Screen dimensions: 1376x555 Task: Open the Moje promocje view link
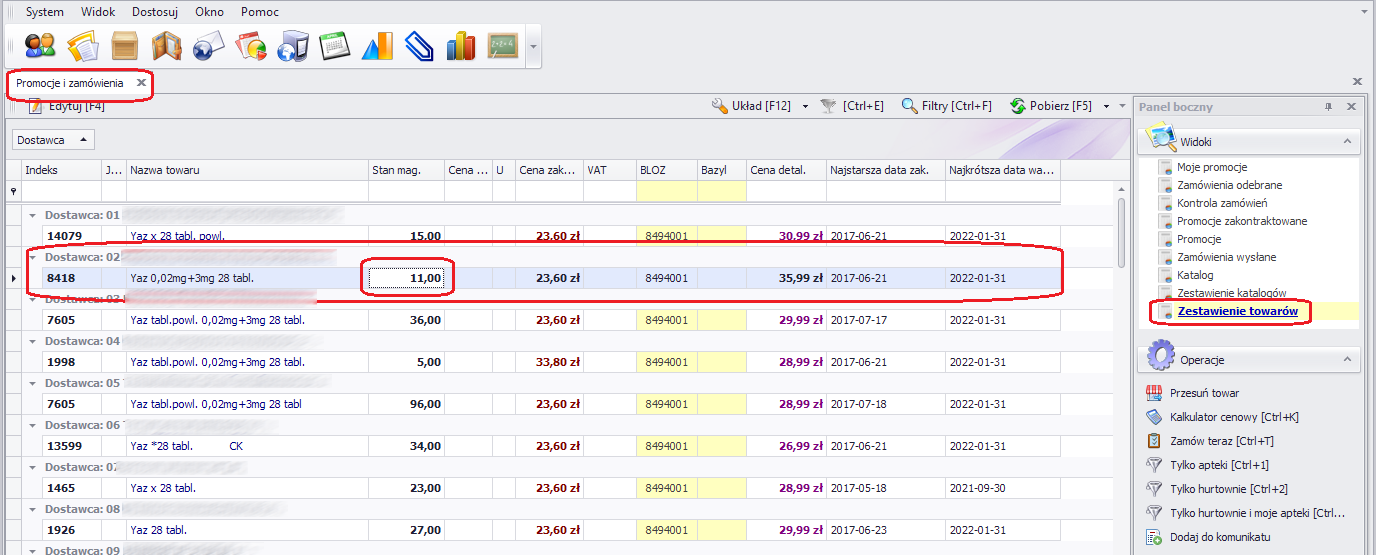click(x=1211, y=167)
